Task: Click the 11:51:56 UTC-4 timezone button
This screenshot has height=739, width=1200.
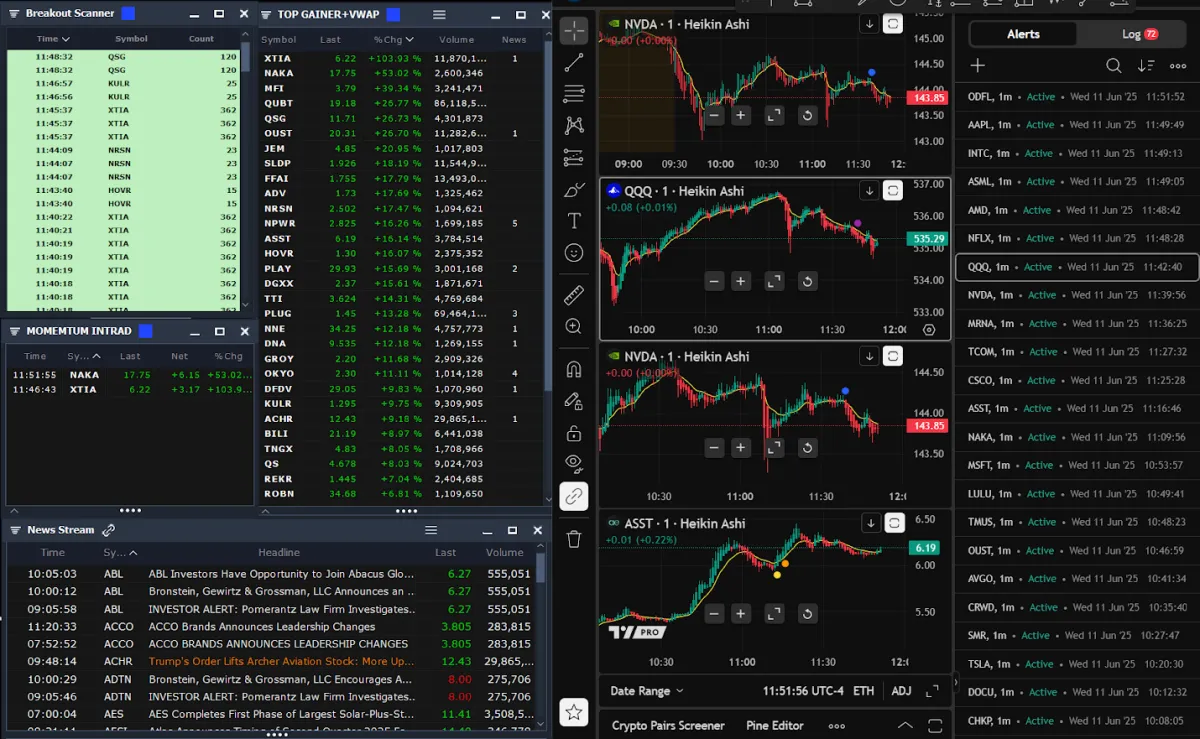Action: [x=804, y=691]
